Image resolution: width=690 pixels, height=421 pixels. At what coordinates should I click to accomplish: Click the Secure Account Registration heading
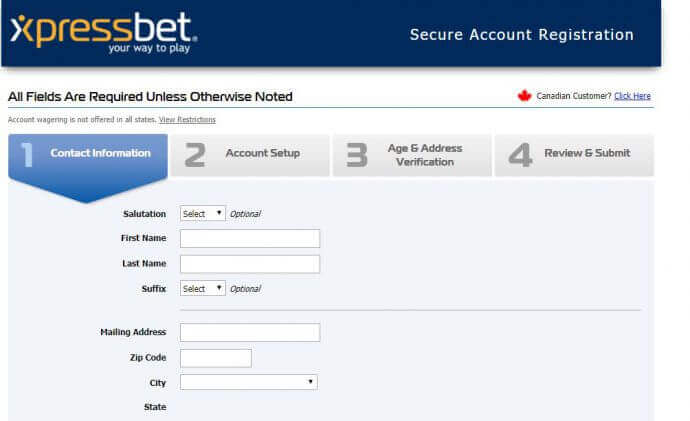click(521, 35)
